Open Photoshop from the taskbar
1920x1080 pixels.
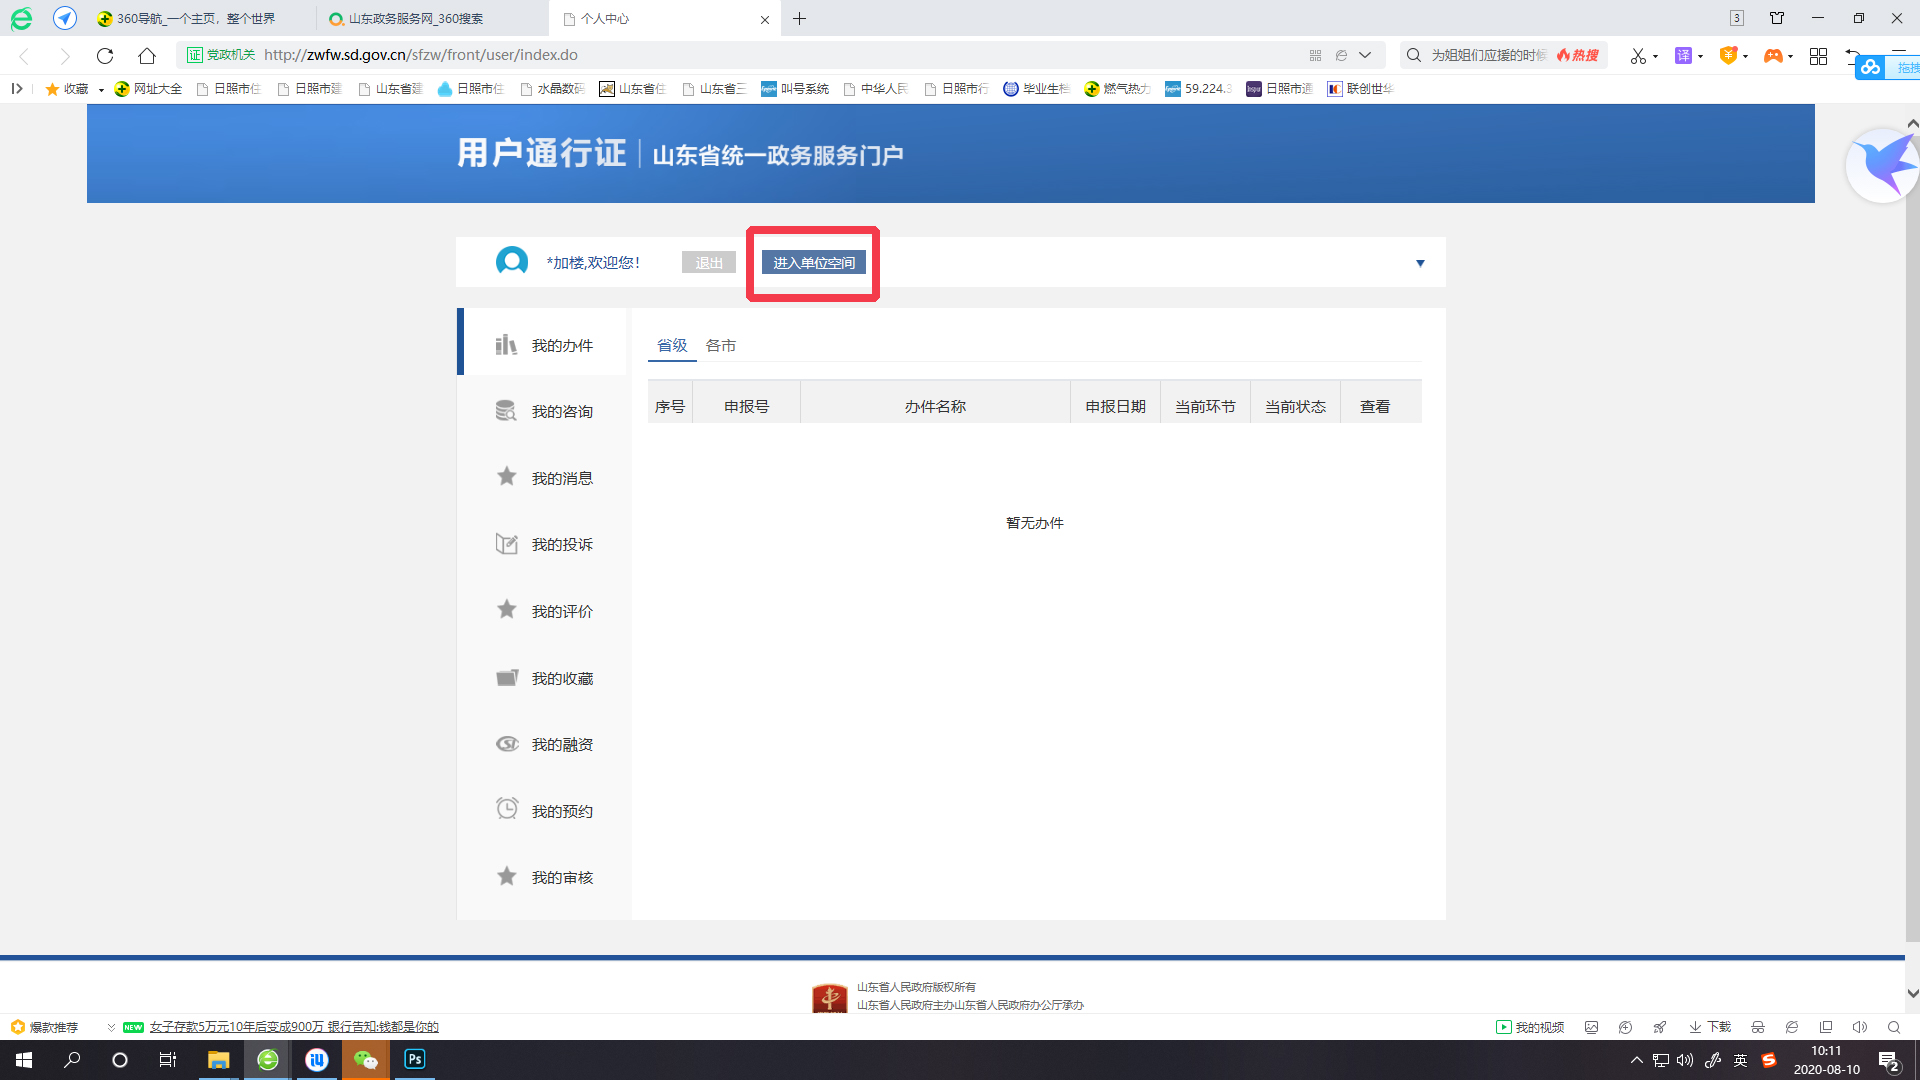(414, 1059)
